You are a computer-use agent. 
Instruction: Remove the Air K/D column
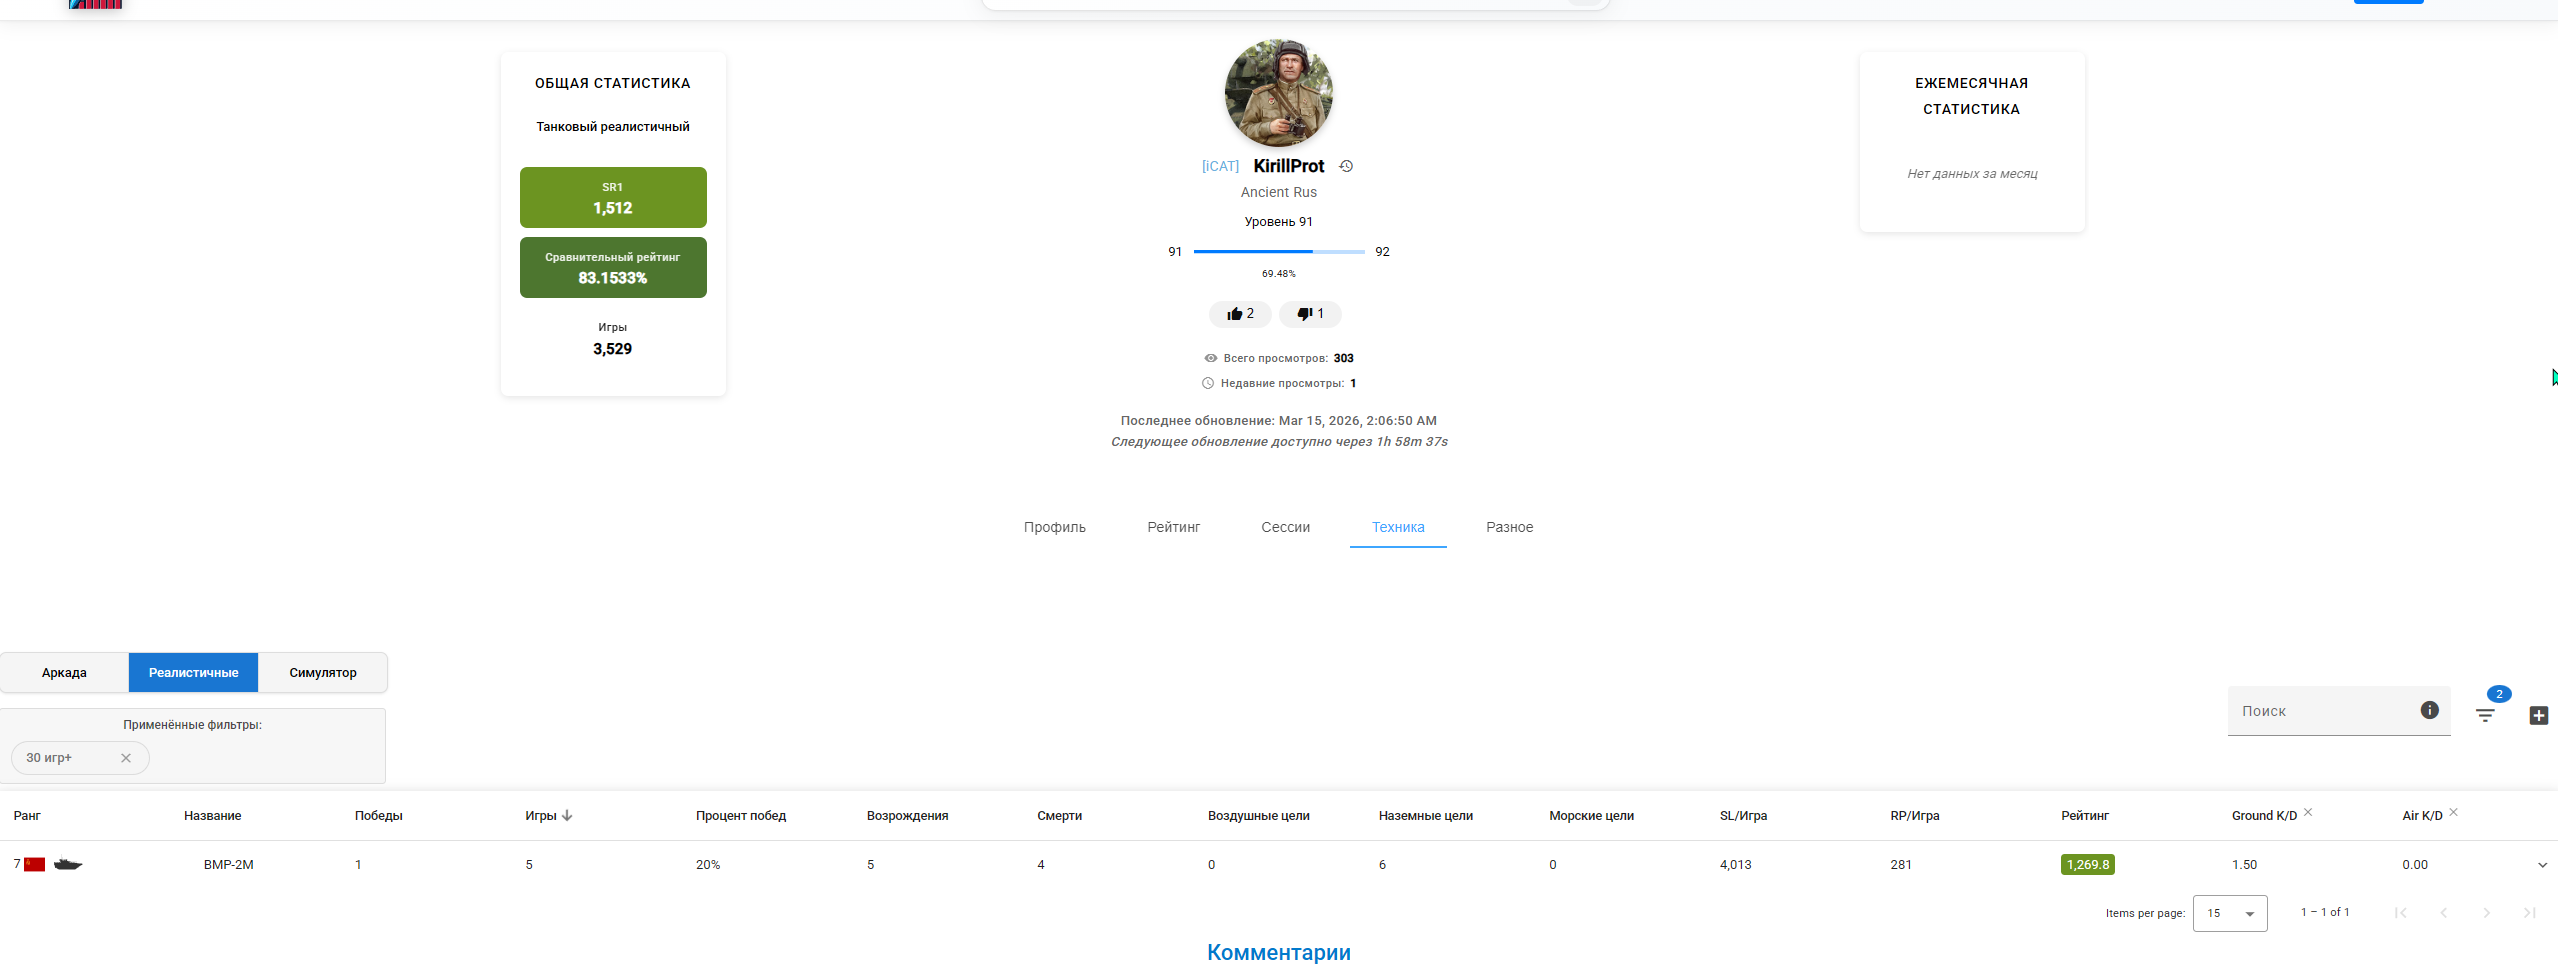pyautogui.click(x=2453, y=812)
